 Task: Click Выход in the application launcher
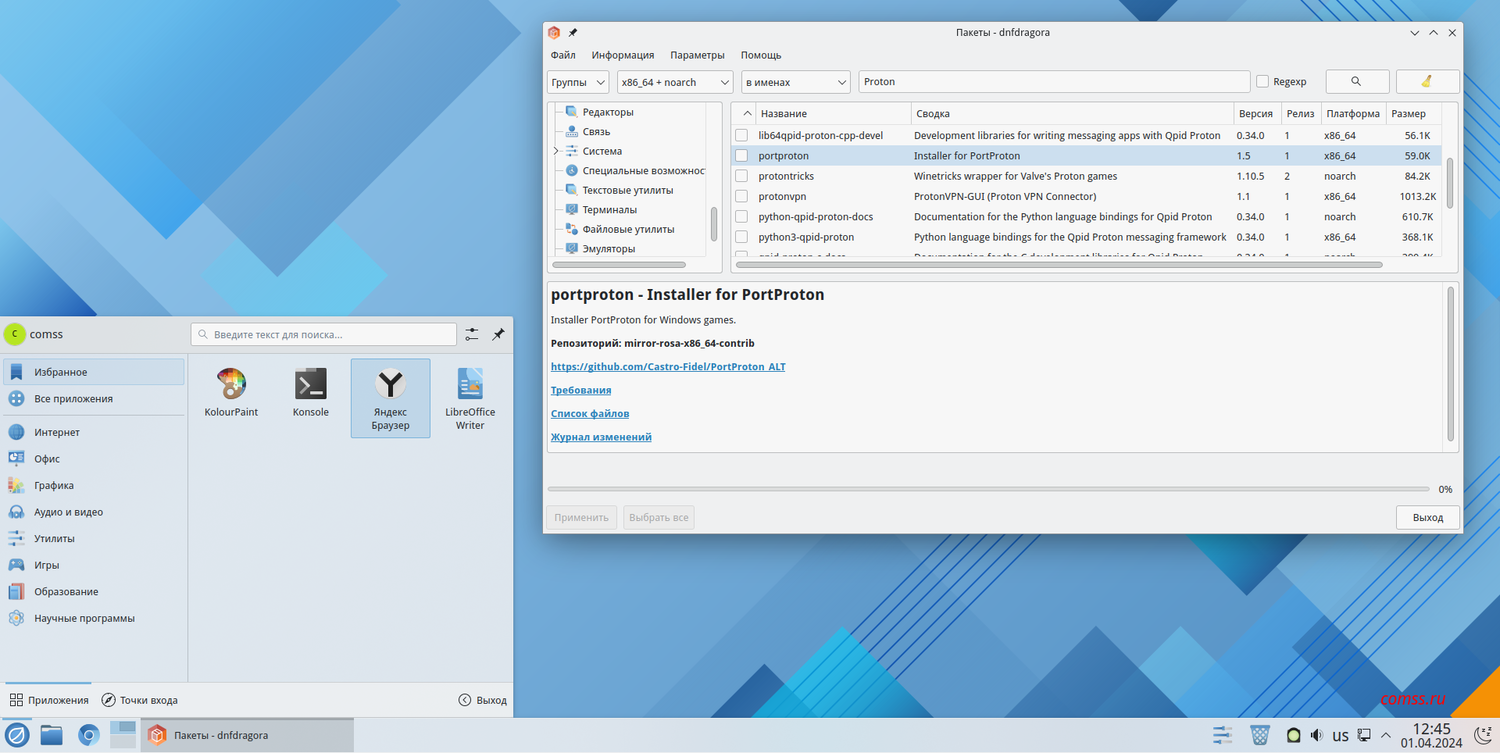coord(483,700)
